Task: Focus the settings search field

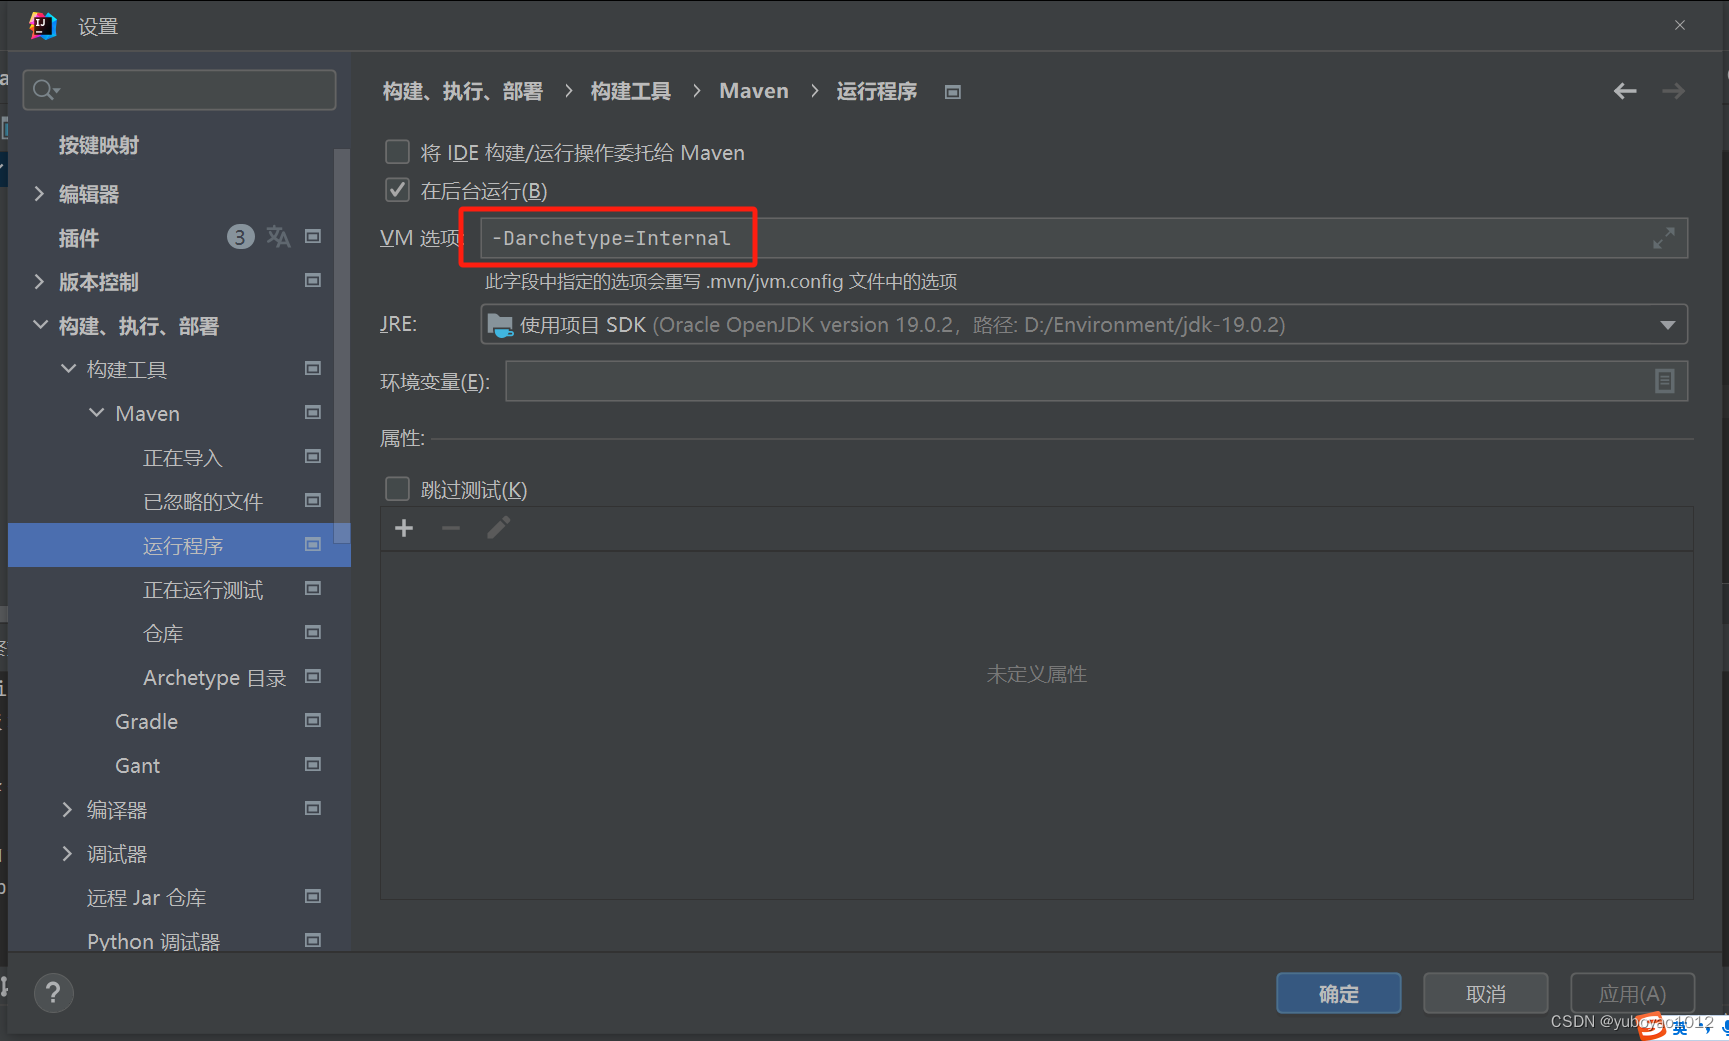Action: [x=180, y=90]
